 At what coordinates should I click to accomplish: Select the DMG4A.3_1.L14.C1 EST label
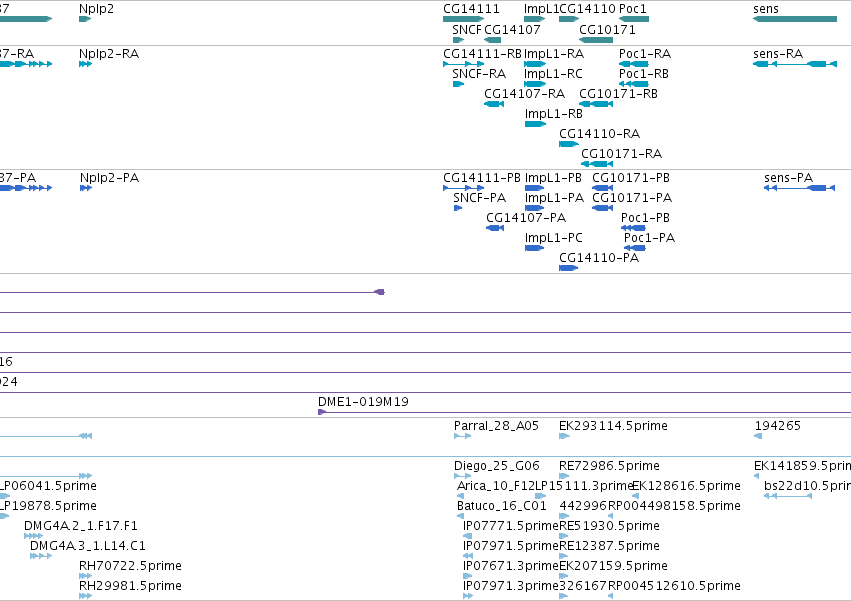coord(88,546)
